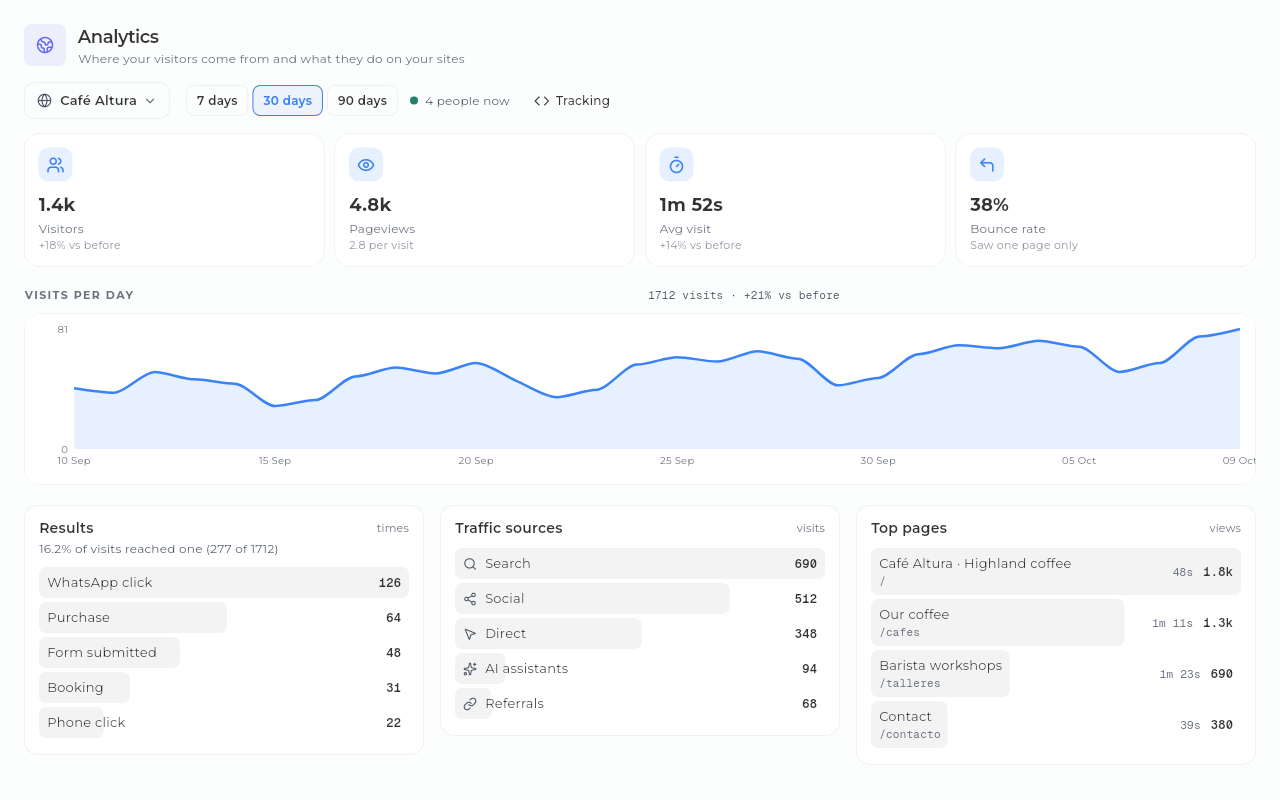
Task: Click the 1.4k Visitors value
Action: (57, 205)
